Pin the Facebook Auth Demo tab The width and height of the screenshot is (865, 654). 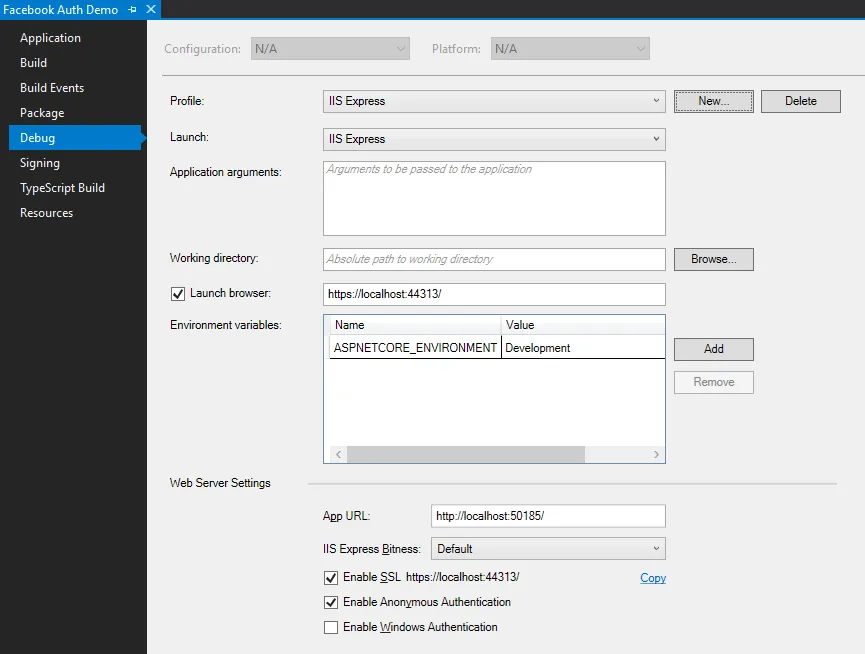(132, 9)
